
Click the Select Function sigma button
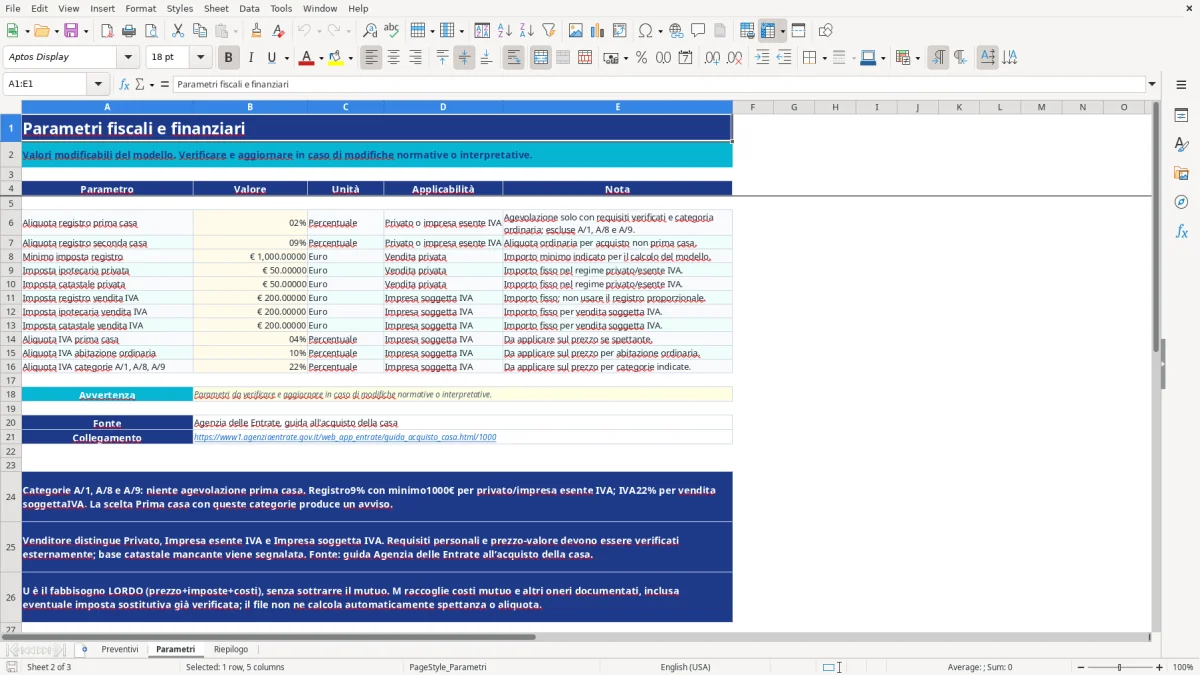139,84
